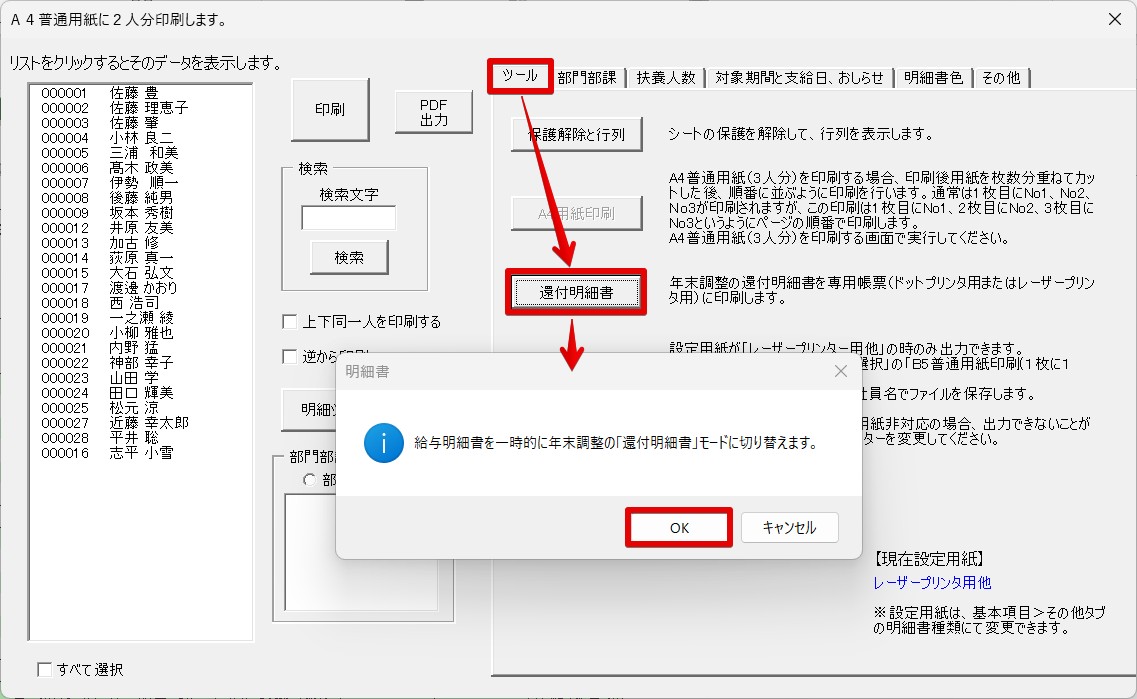Open the 対象期間と支給日、おしらせ tab
Viewport: 1137px width, 699px height.
coord(799,78)
